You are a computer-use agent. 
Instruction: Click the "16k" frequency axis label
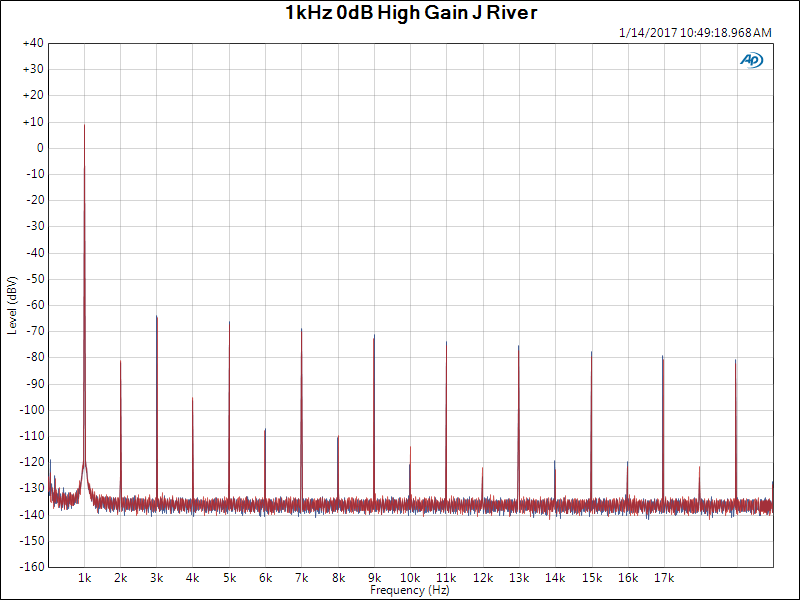(x=628, y=578)
